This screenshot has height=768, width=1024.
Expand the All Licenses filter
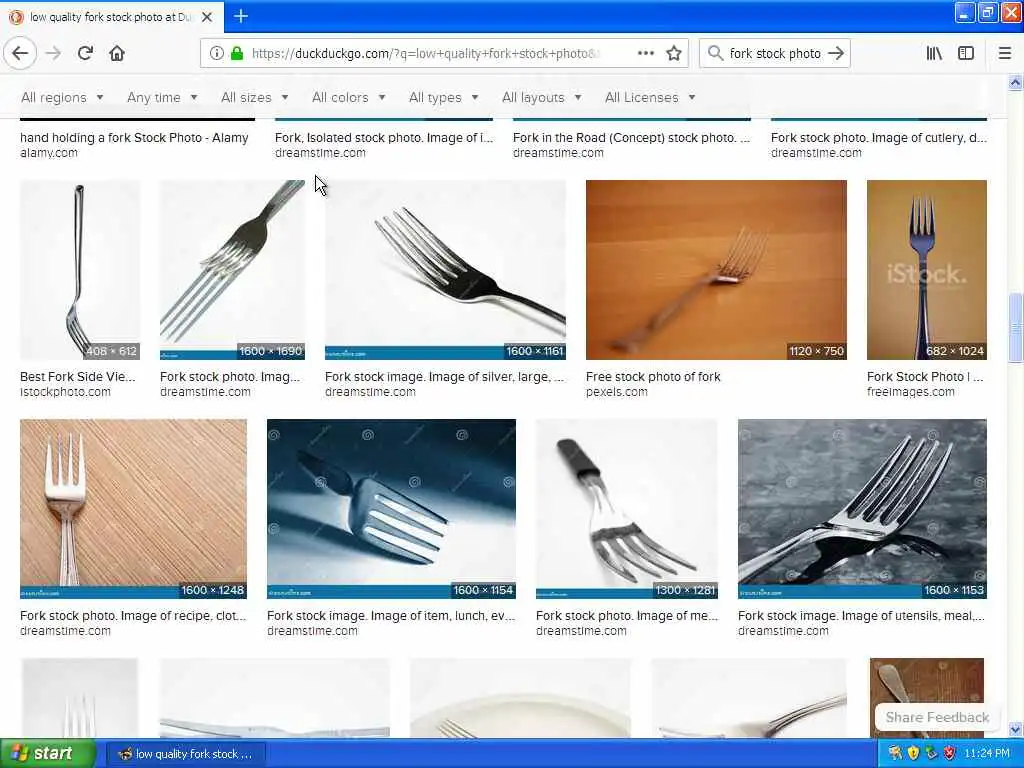click(x=650, y=97)
